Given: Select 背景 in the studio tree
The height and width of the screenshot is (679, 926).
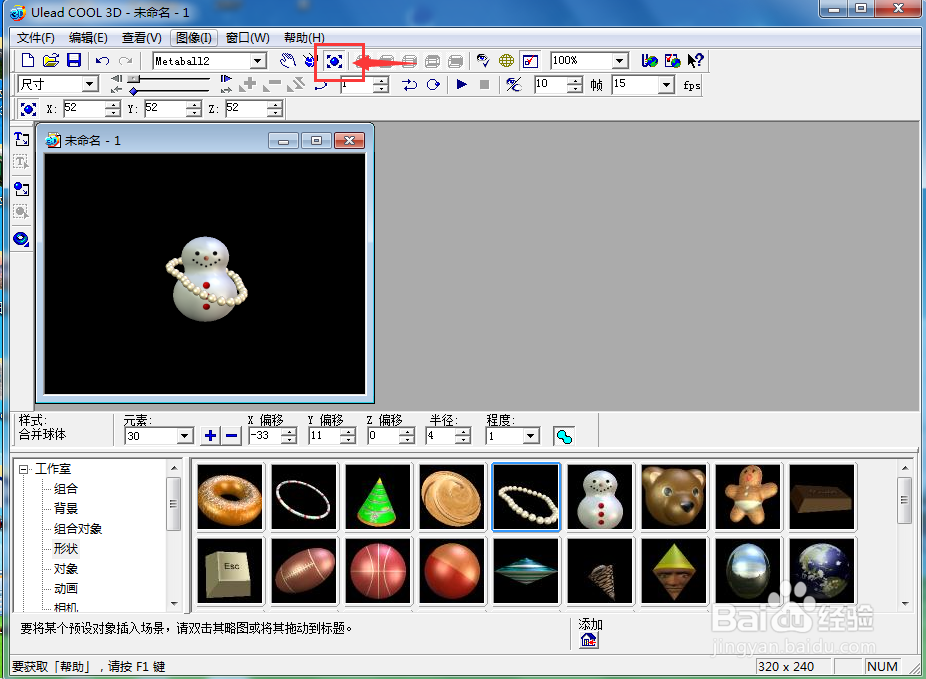Looking at the screenshot, I should click(x=66, y=508).
